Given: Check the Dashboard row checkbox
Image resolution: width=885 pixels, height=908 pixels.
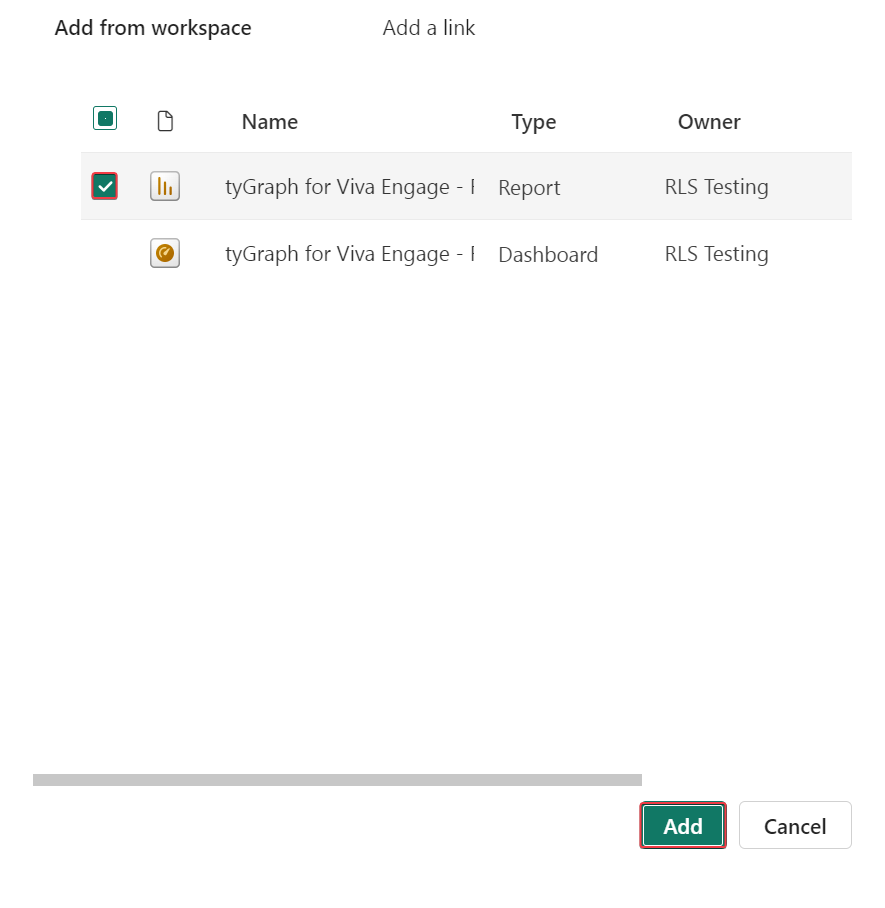Looking at the screenshot, I should click(103, 253).
